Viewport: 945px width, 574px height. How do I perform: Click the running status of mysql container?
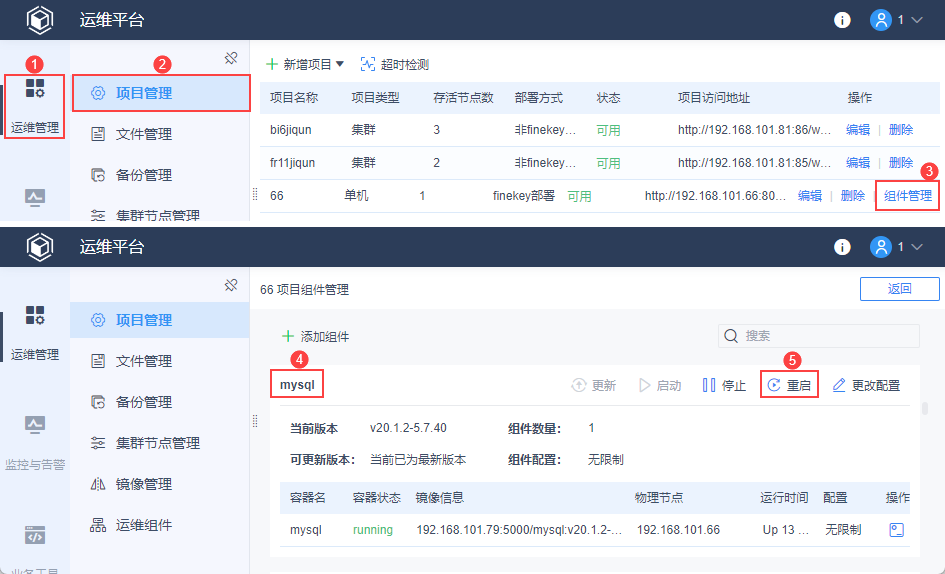(372, 530)
